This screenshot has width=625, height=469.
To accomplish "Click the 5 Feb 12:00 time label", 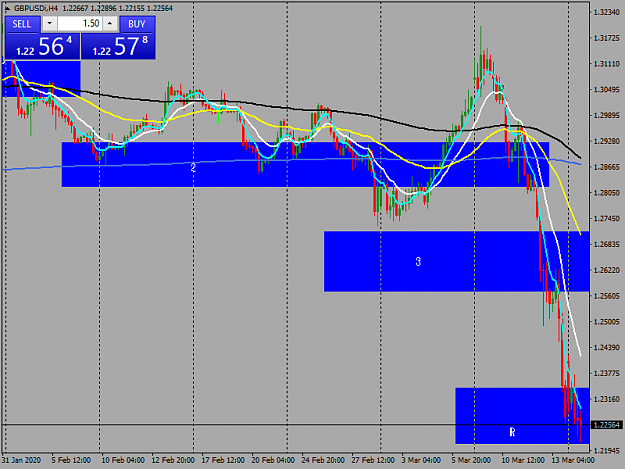I will (x=71, y=460).
